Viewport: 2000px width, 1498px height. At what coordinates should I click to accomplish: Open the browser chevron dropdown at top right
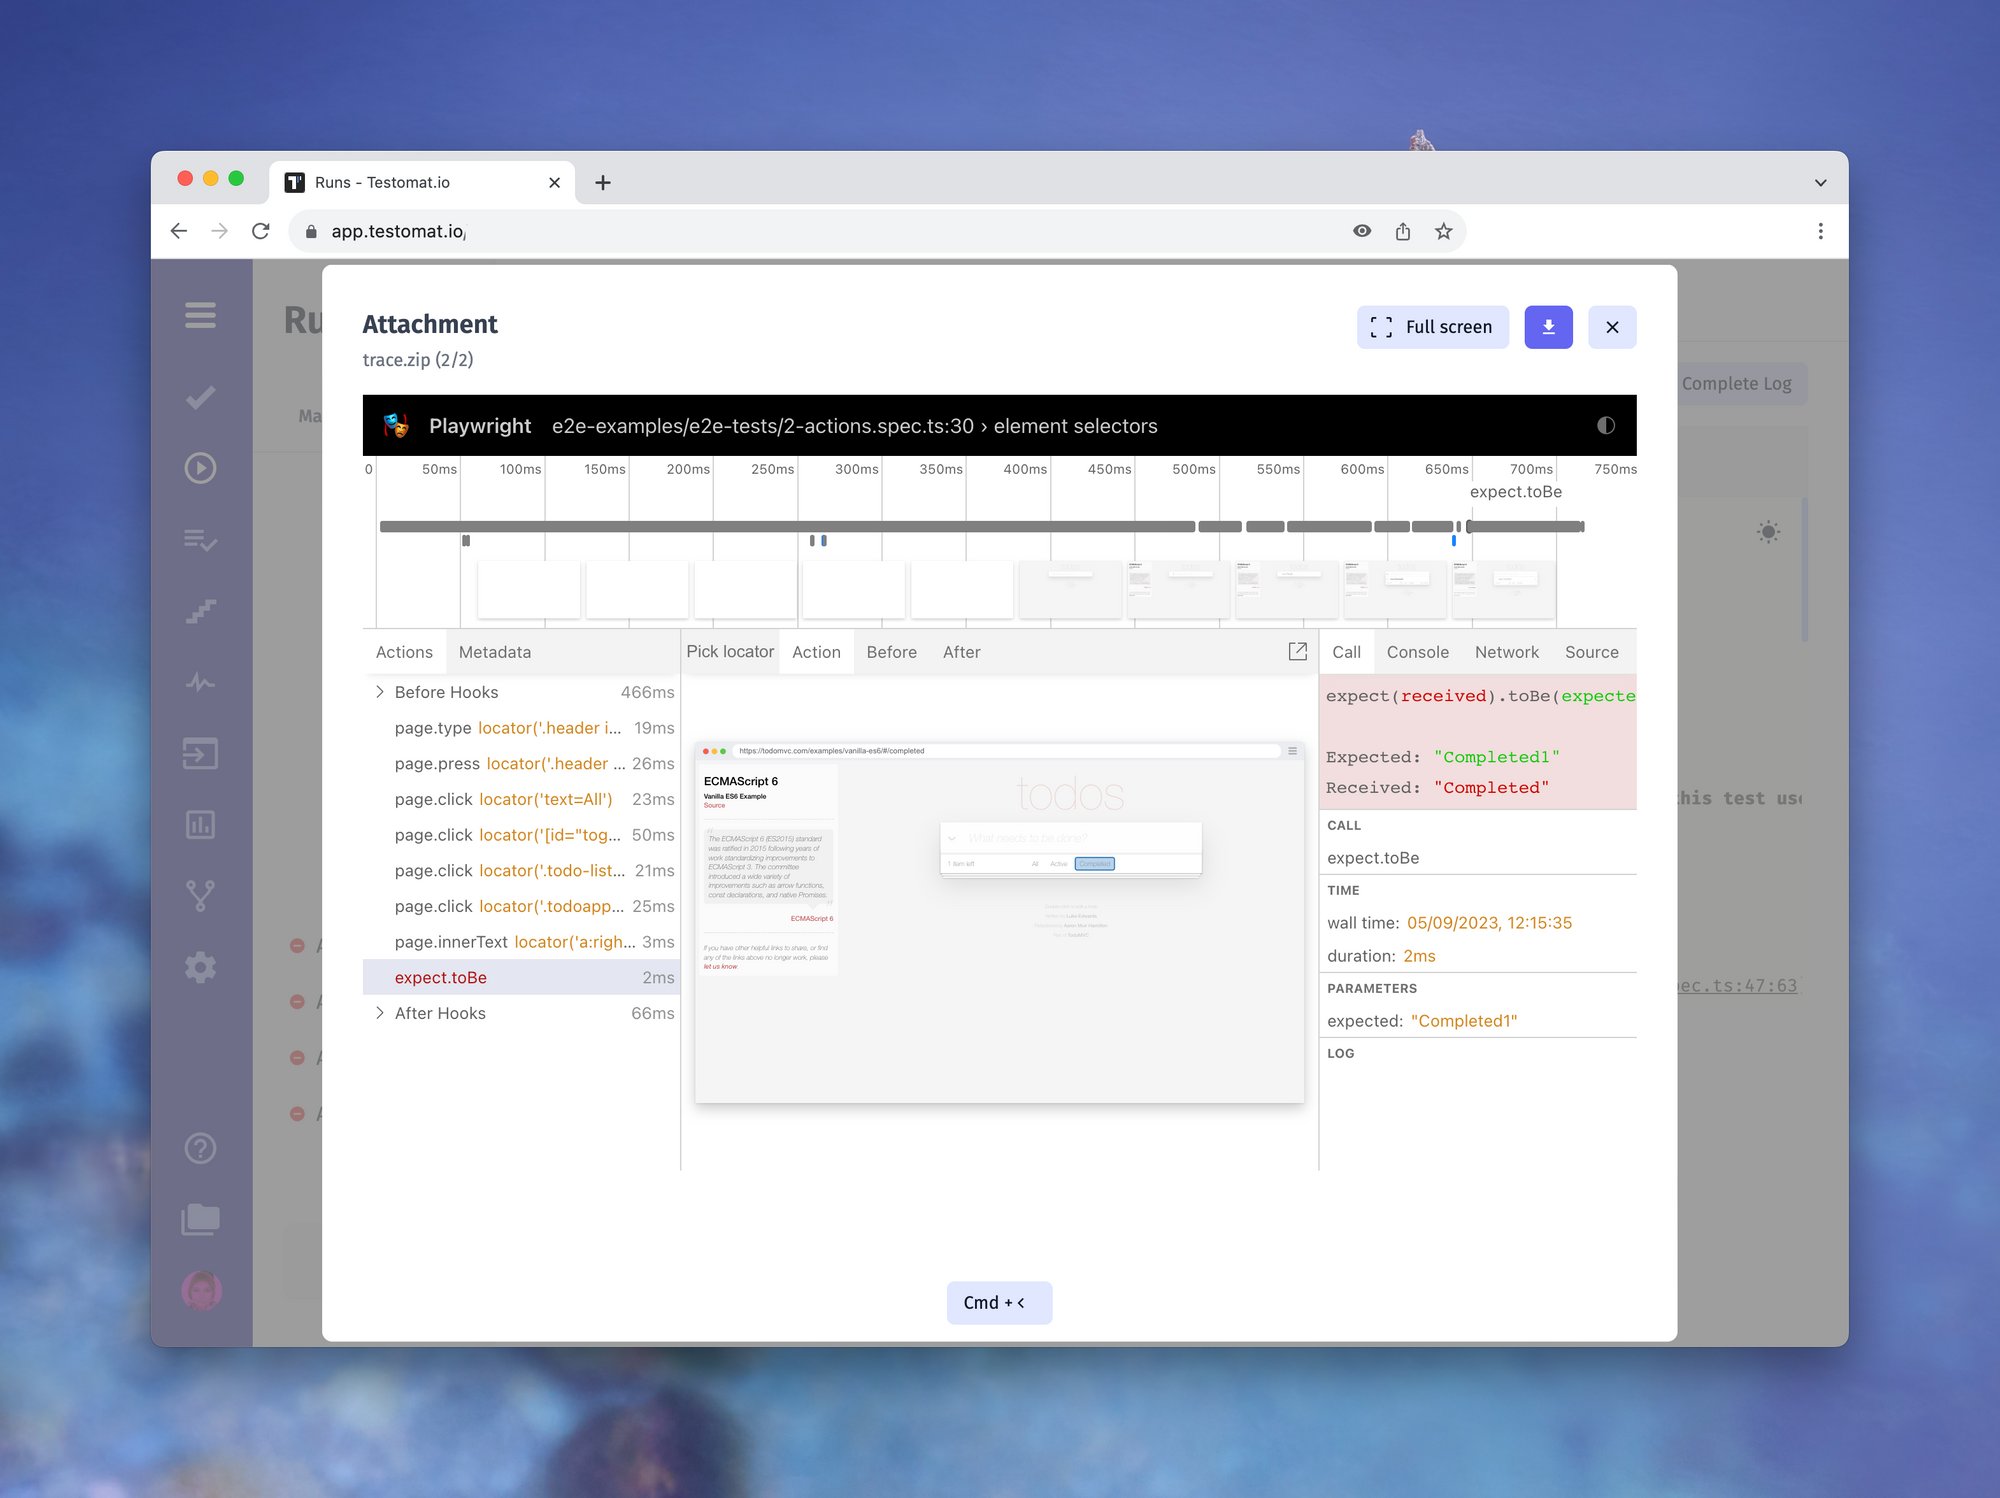[x=1820, y=182]
